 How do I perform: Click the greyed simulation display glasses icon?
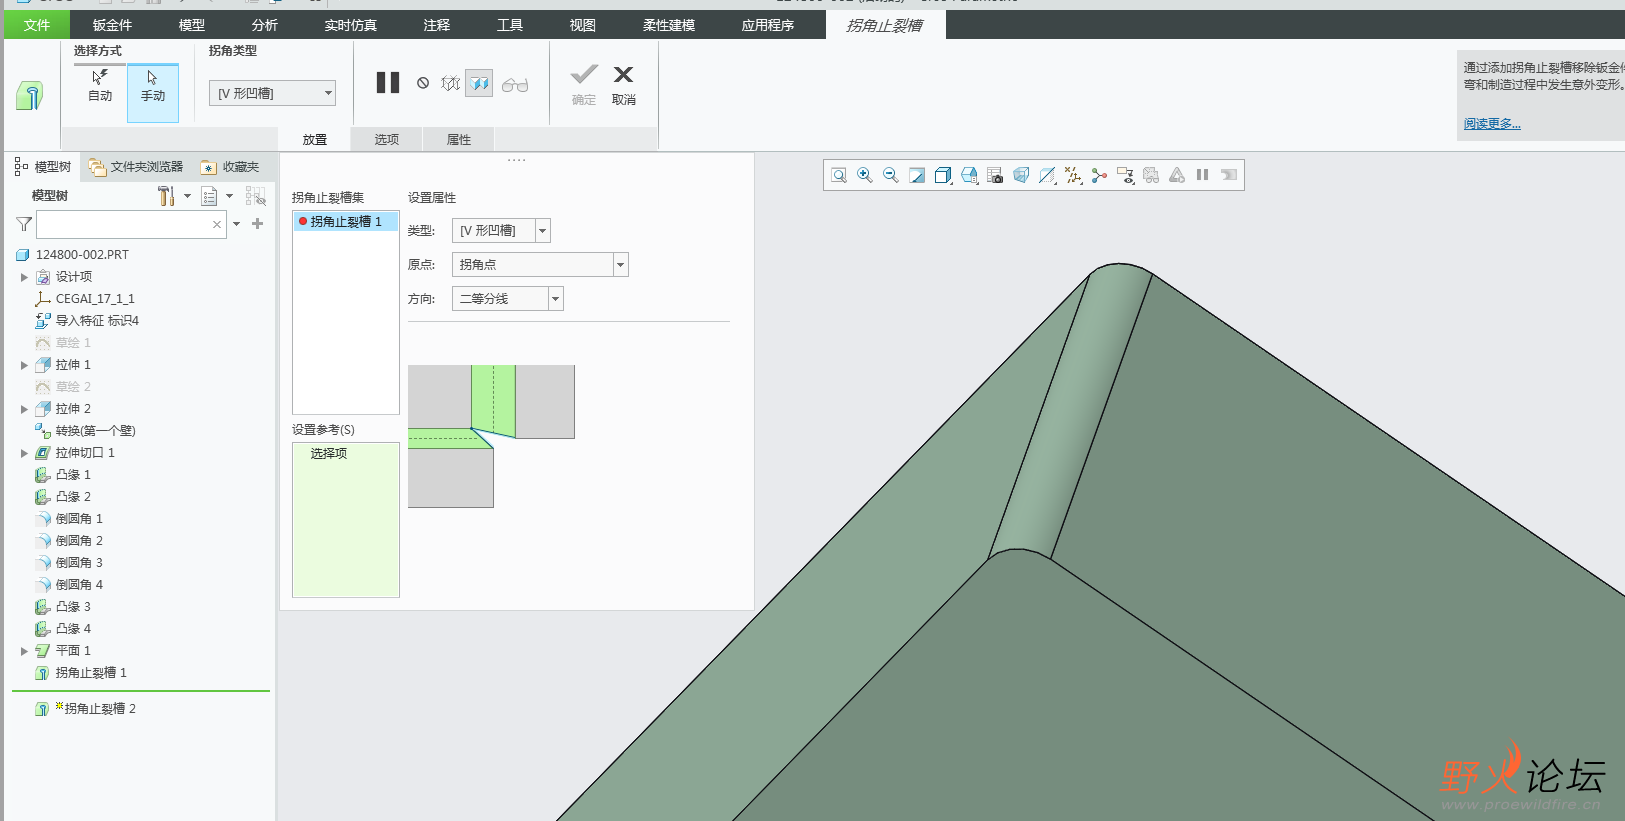coord(1151,175)
